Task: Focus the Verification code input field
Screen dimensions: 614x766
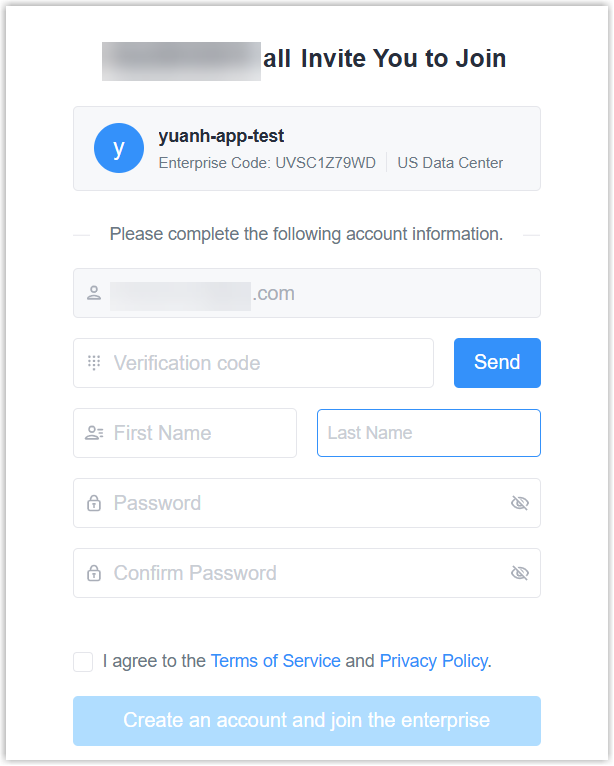Action: click(265, 363)
